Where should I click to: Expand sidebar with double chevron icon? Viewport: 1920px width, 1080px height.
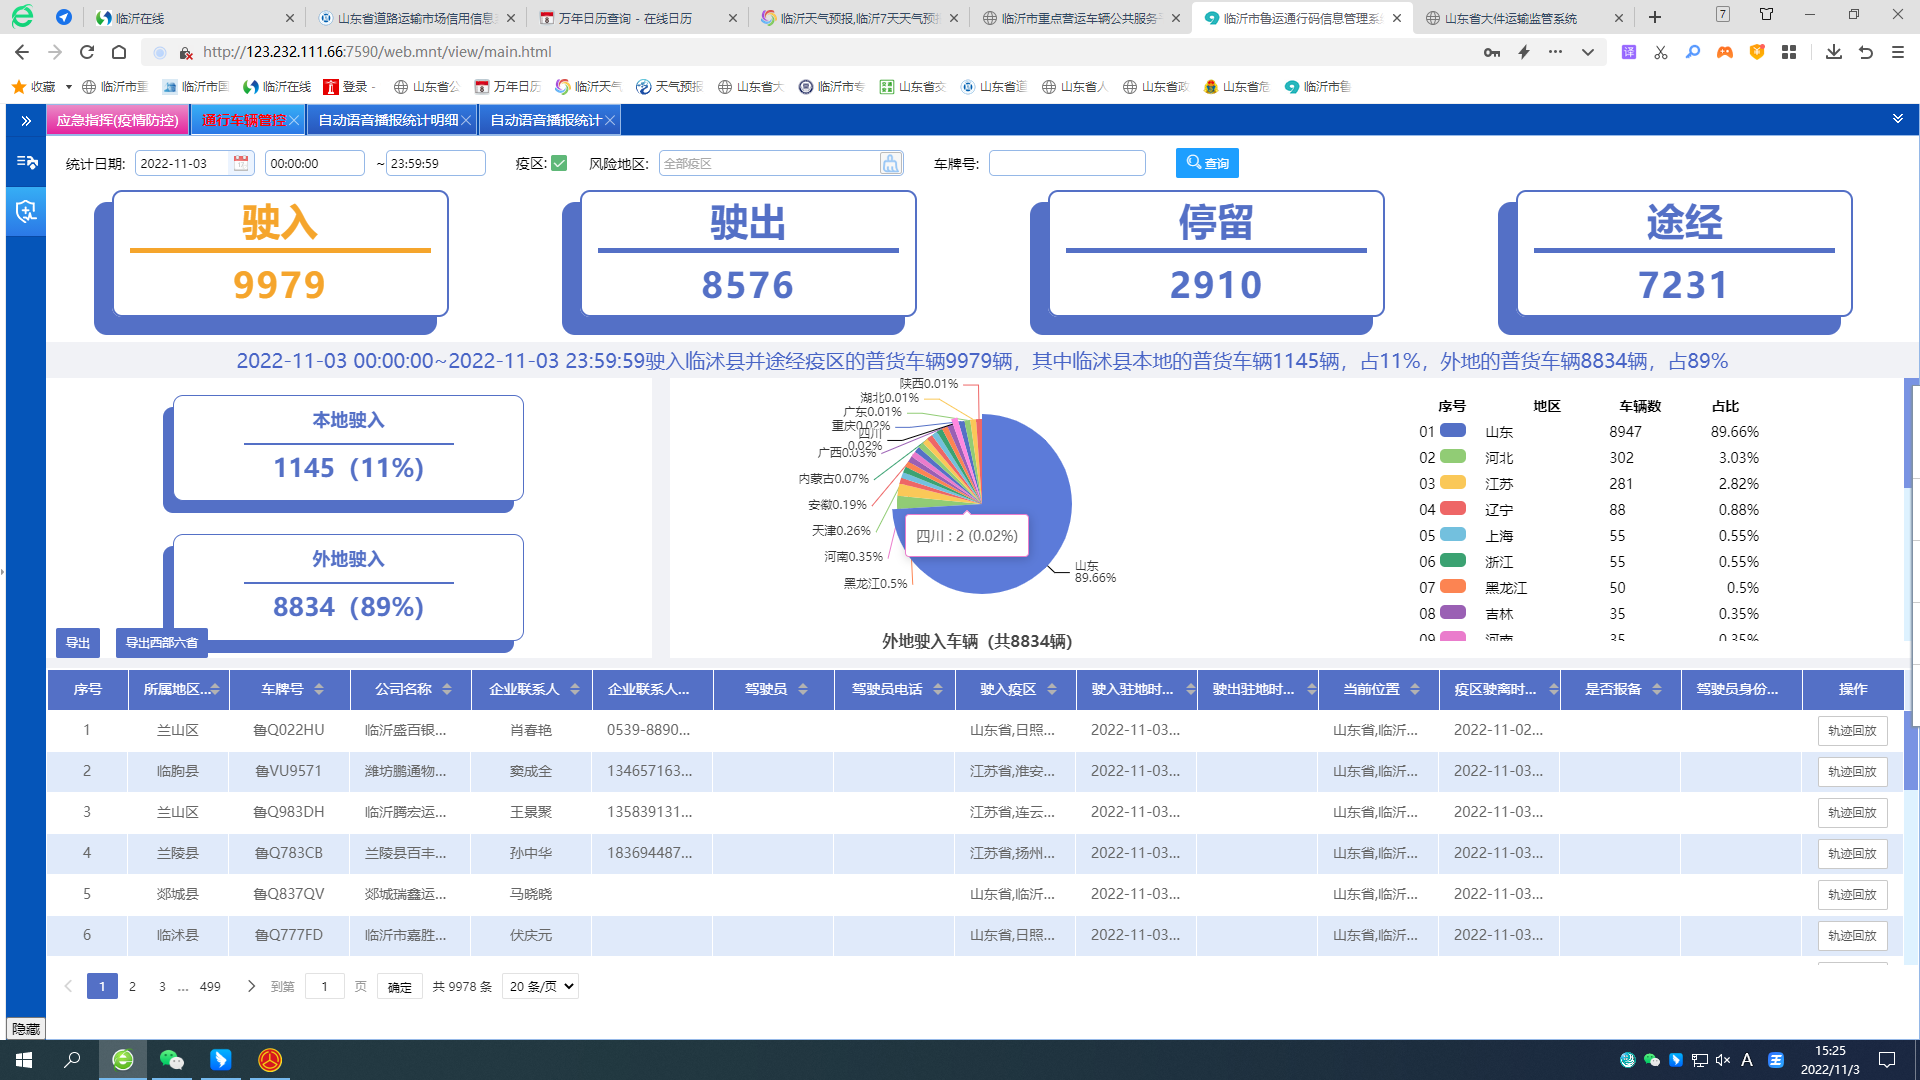[x=26, y=121]
